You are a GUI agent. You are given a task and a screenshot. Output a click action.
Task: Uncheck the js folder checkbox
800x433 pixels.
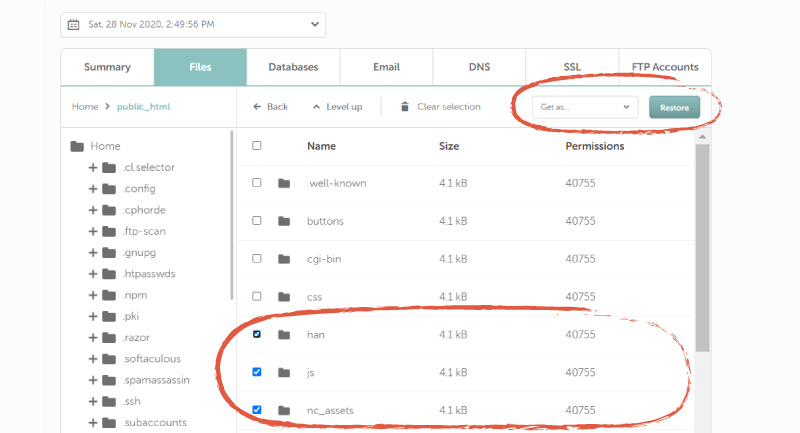coord(257,372)
